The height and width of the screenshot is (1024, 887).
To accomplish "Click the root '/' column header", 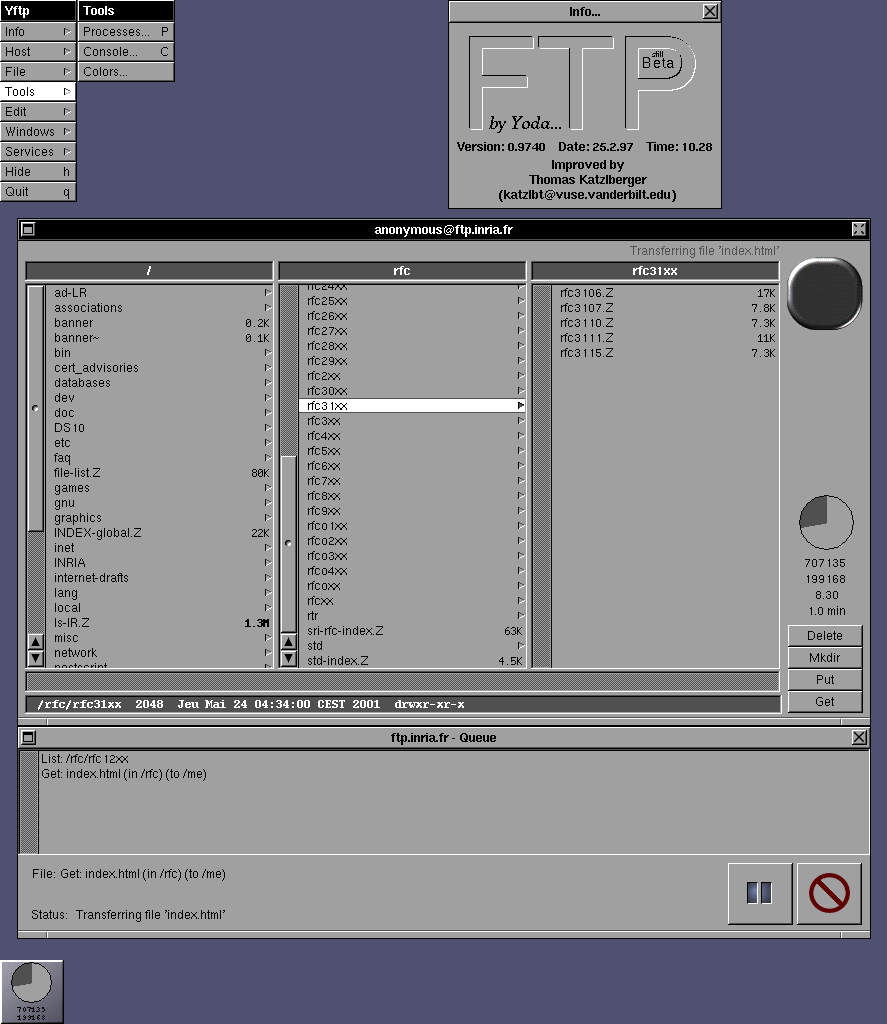I will click(149, 270).
